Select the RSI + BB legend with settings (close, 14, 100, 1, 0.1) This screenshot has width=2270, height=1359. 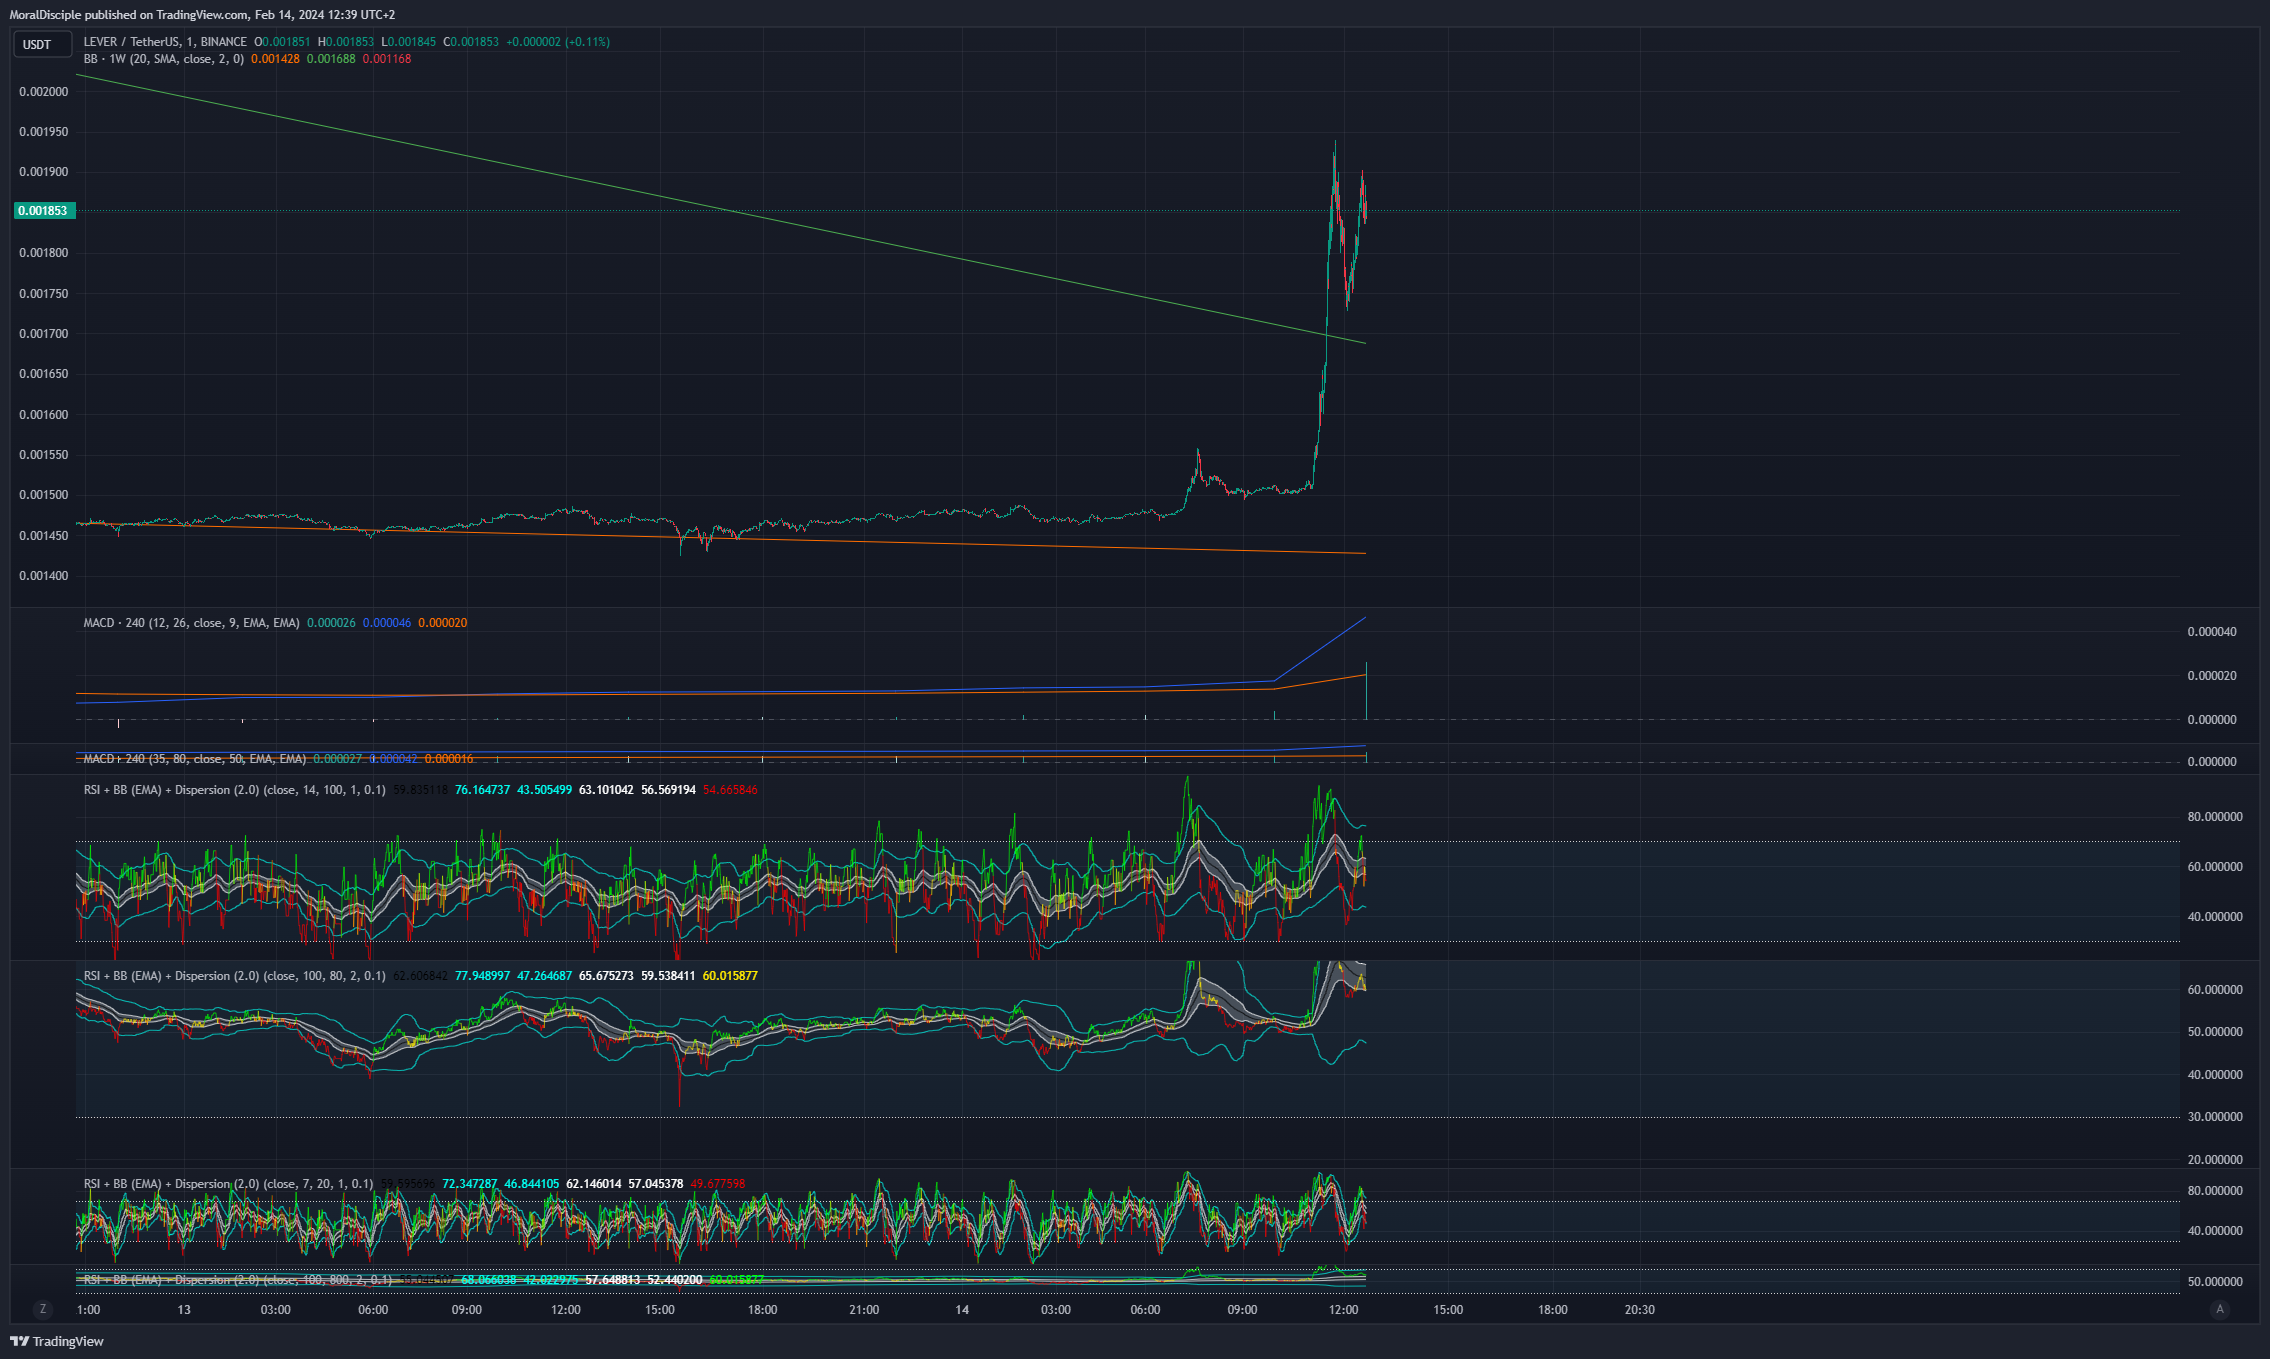[234, 790]
